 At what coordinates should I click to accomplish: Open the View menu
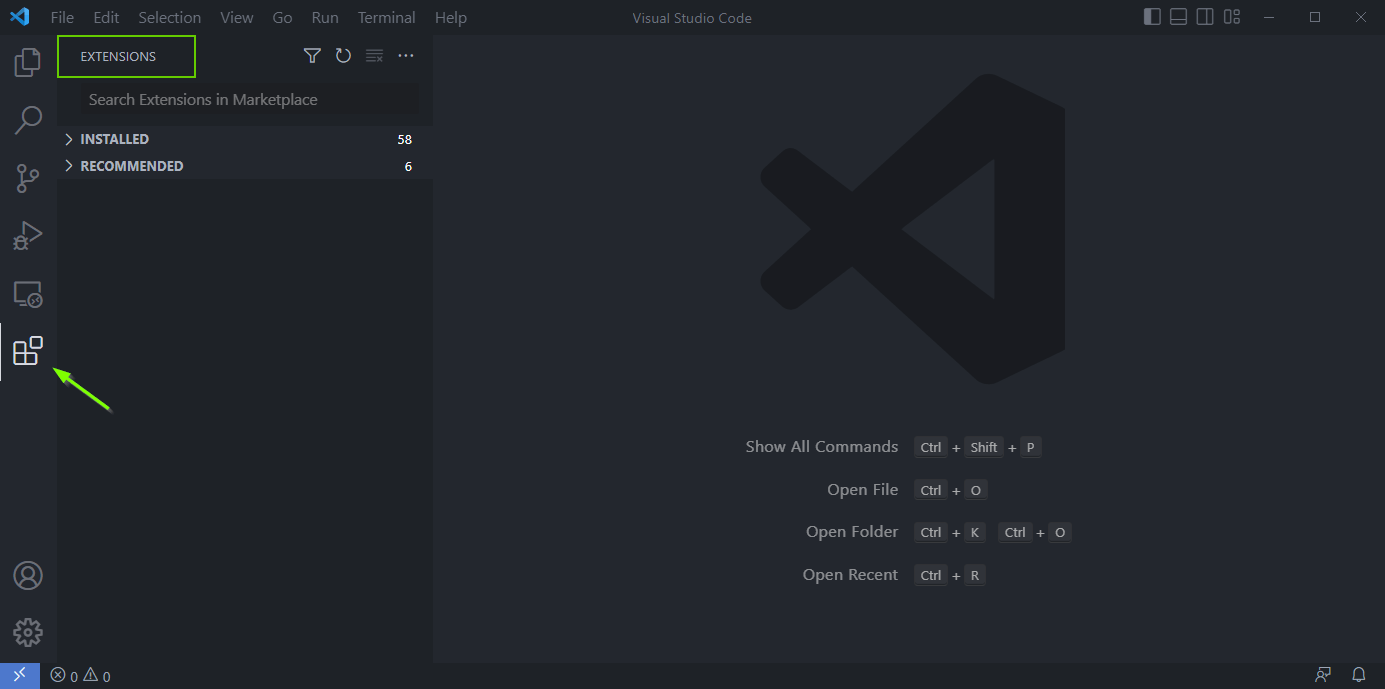click(237, 18)
